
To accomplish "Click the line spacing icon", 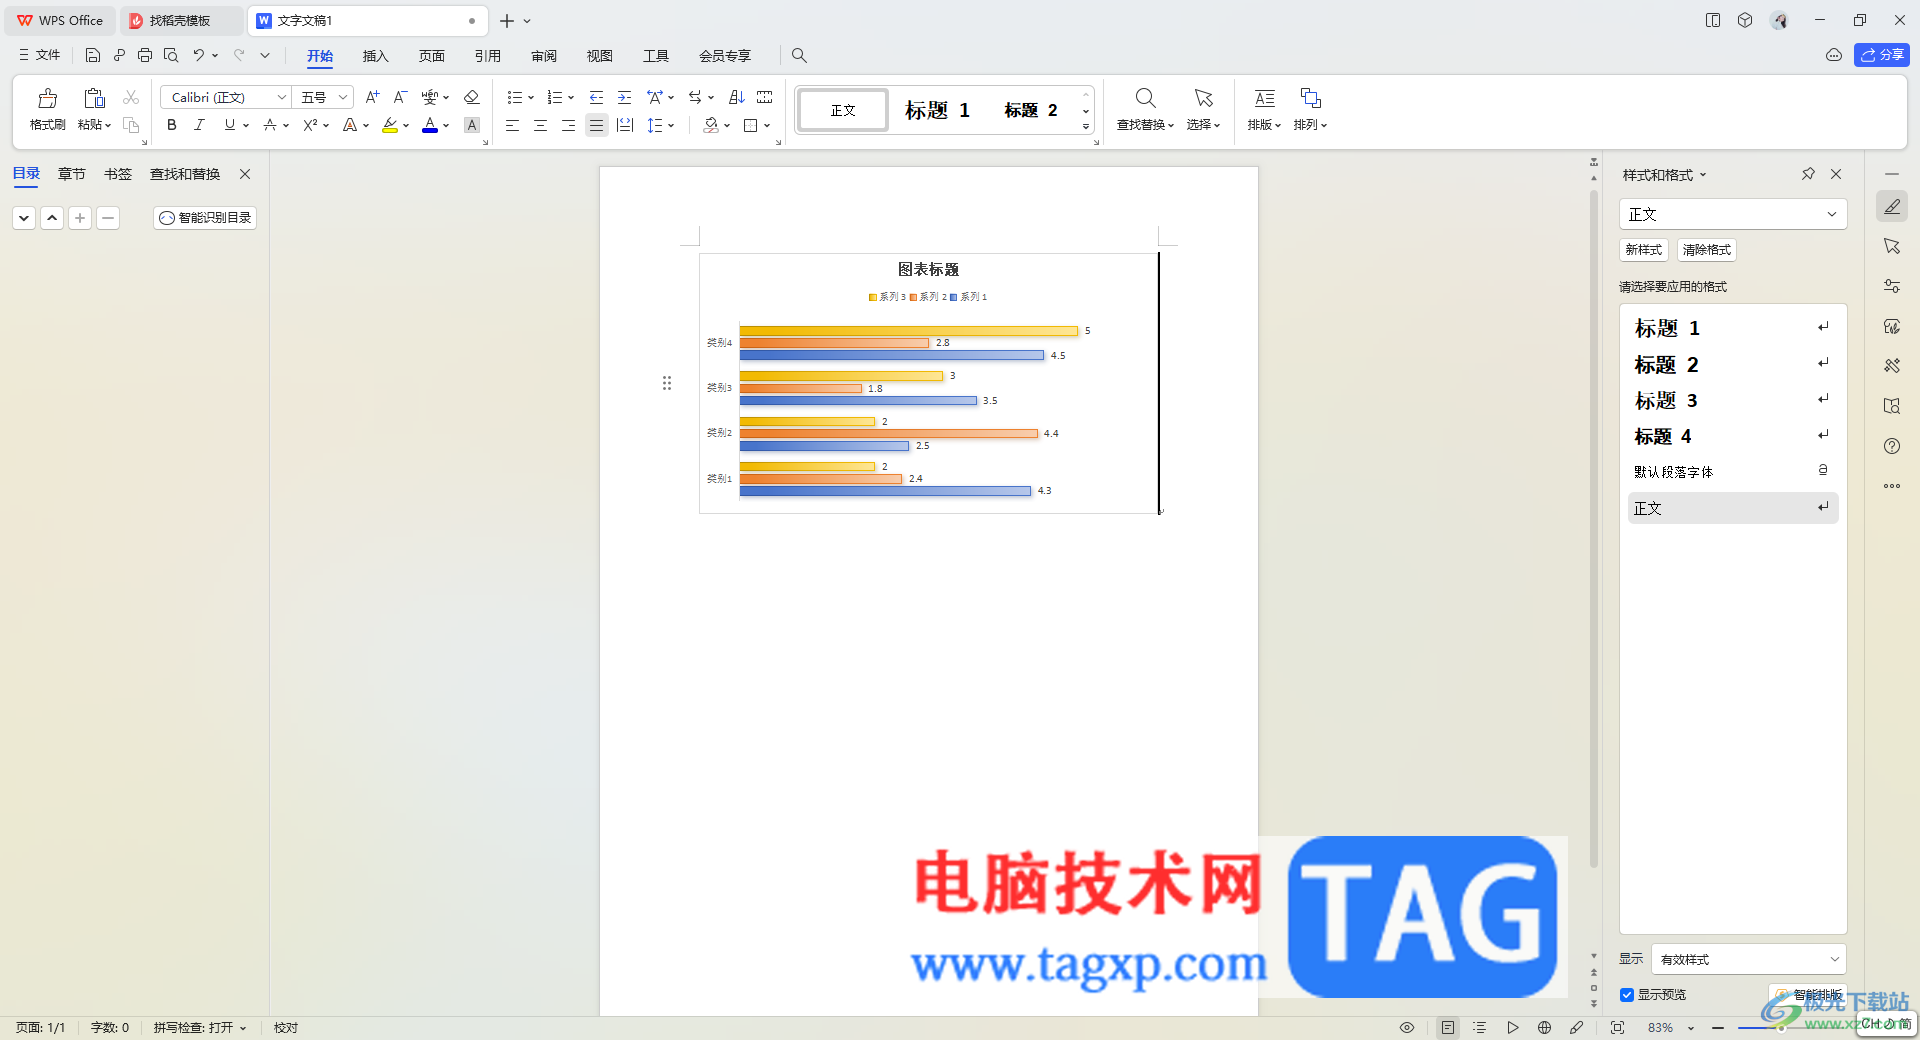I will tap(655, 125).
